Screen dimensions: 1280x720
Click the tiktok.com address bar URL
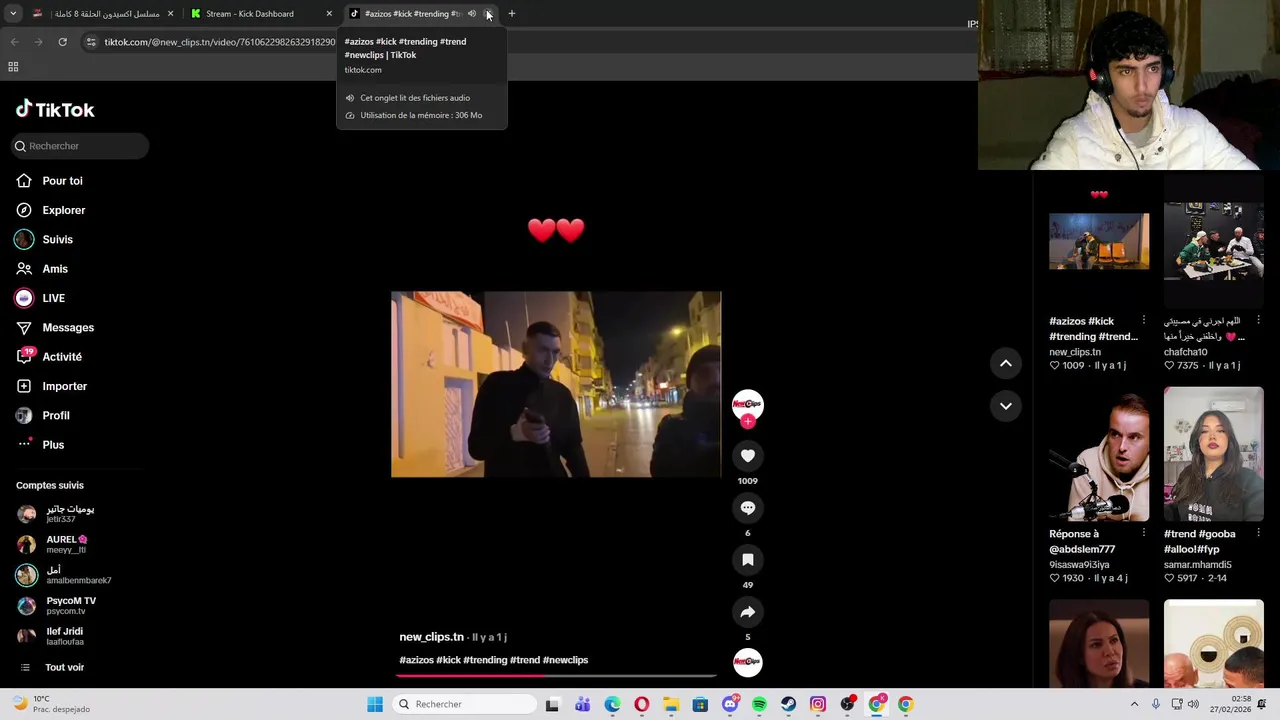(x=220, y=42)
